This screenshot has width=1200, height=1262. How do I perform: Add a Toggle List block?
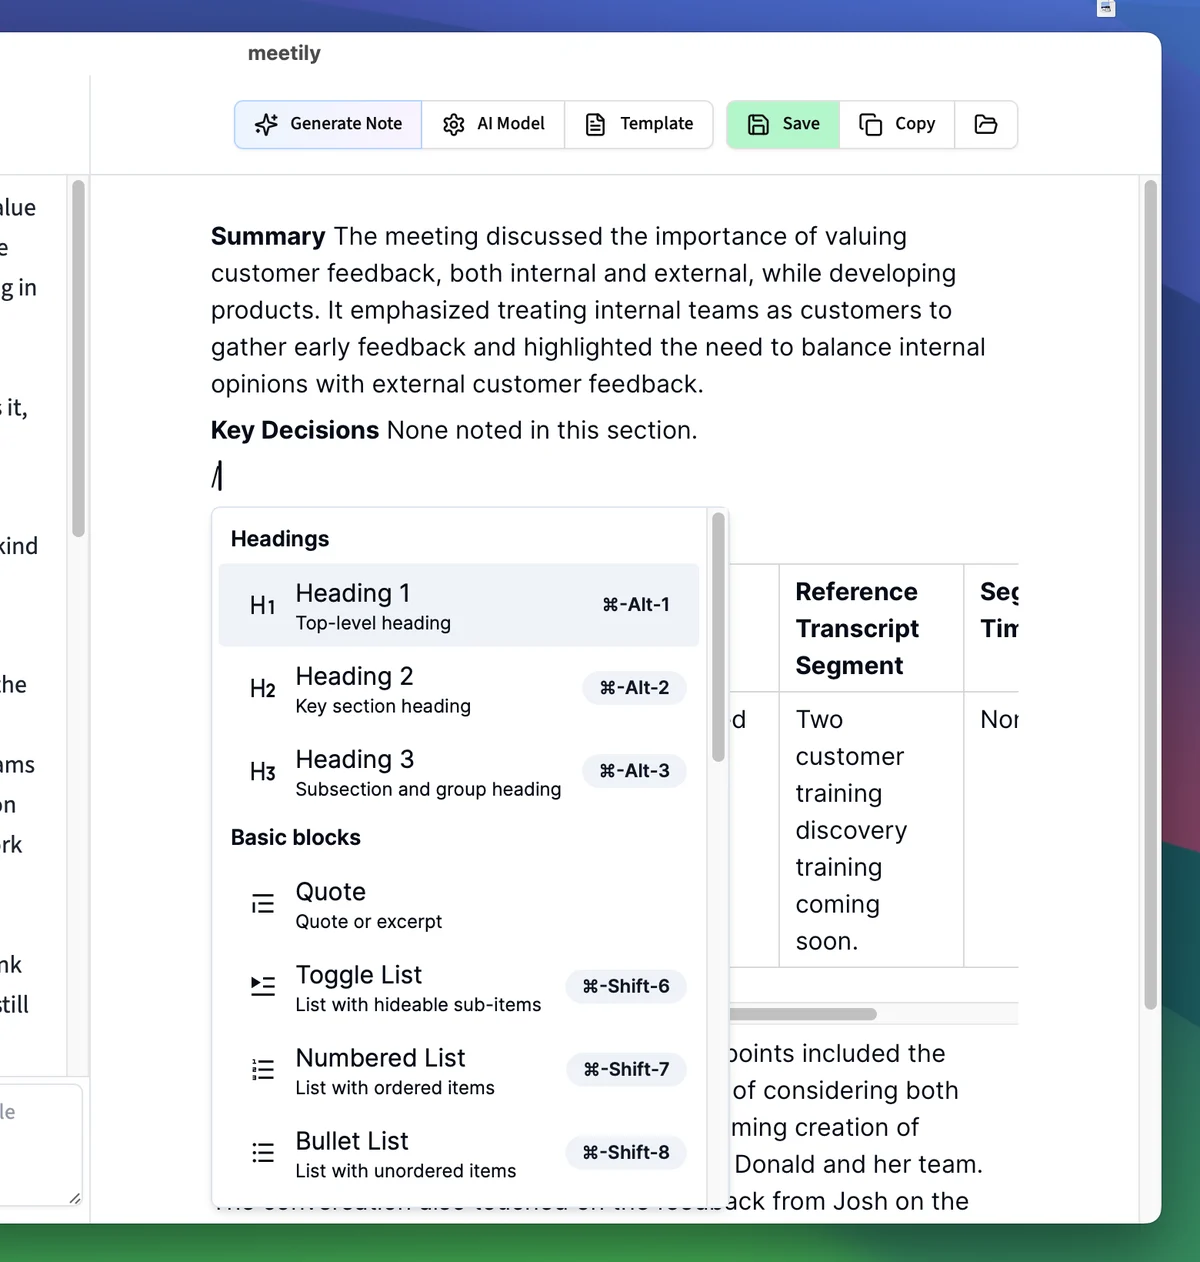coord(459,987)
